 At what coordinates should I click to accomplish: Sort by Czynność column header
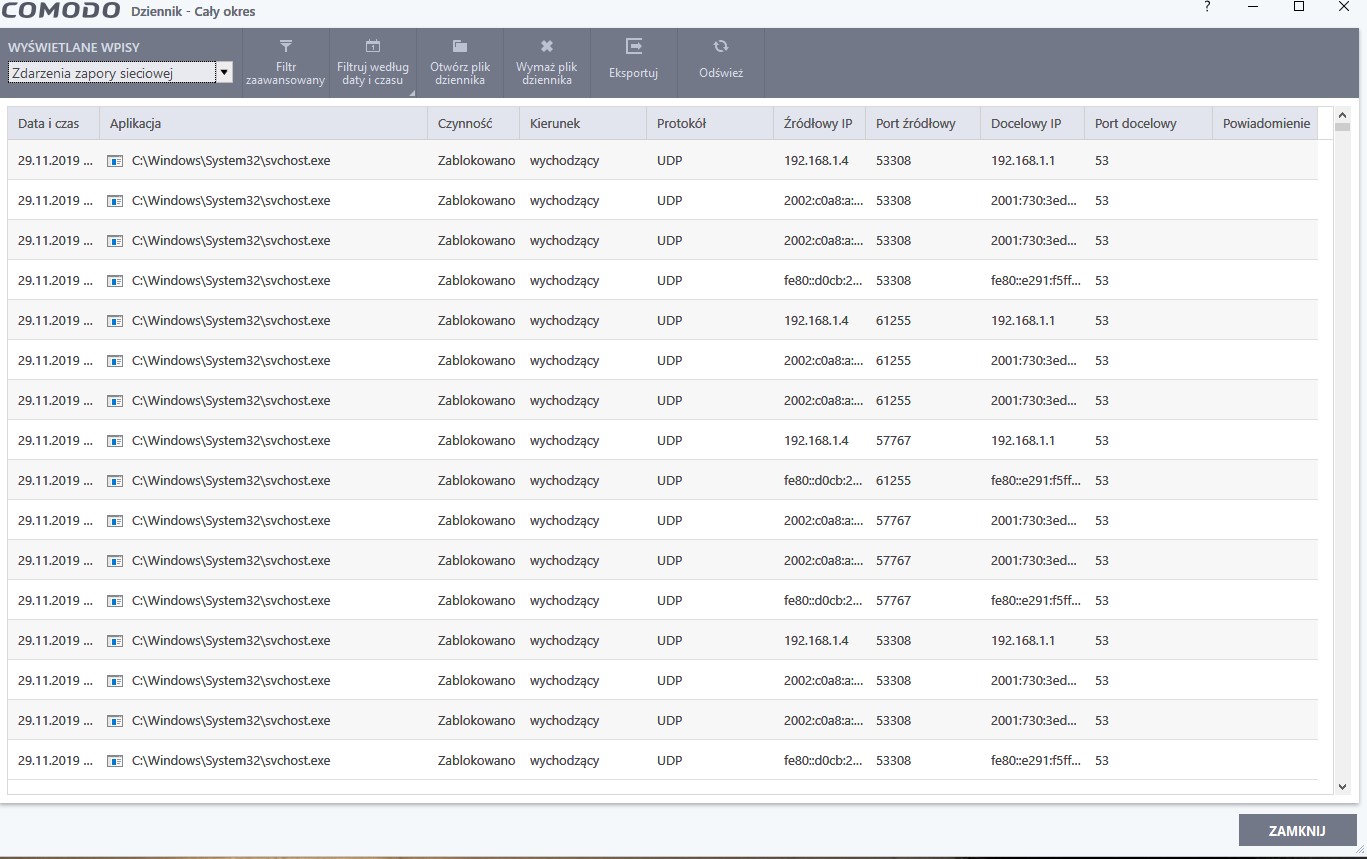(x=474, y=124)
